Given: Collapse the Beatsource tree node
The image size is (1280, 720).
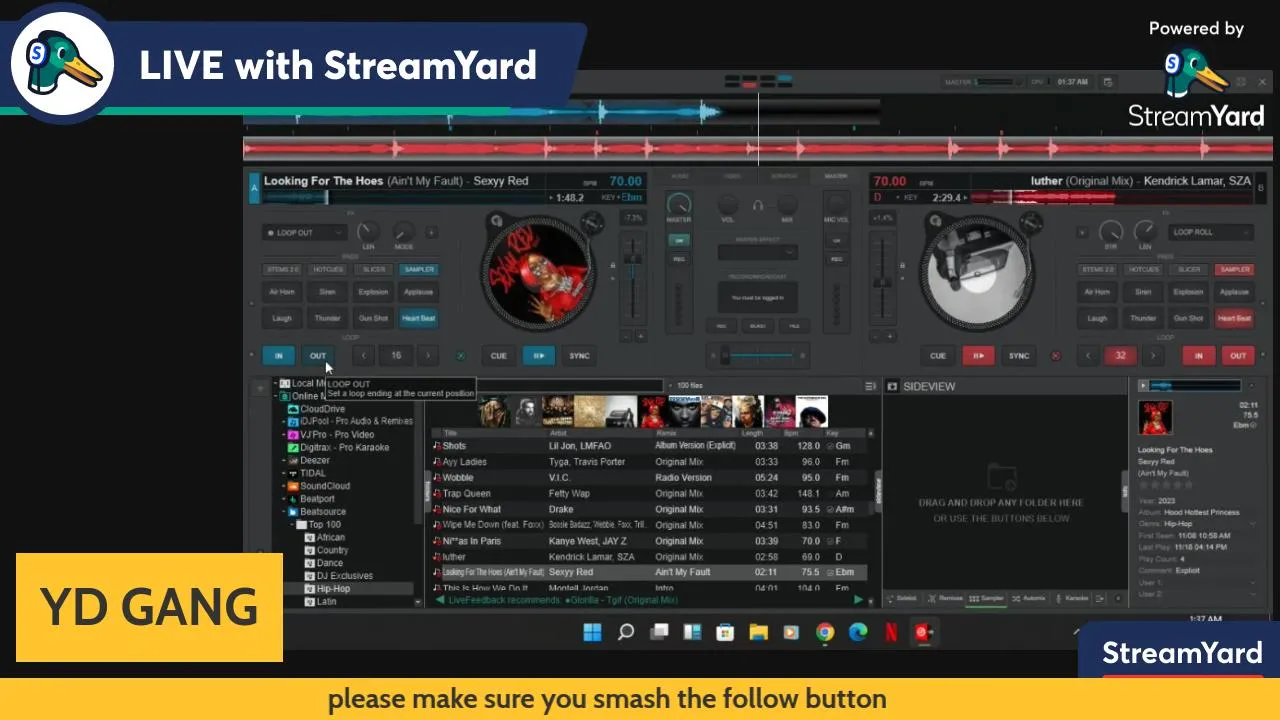Looking at the screenshot, I should click(x=284, y=511).
